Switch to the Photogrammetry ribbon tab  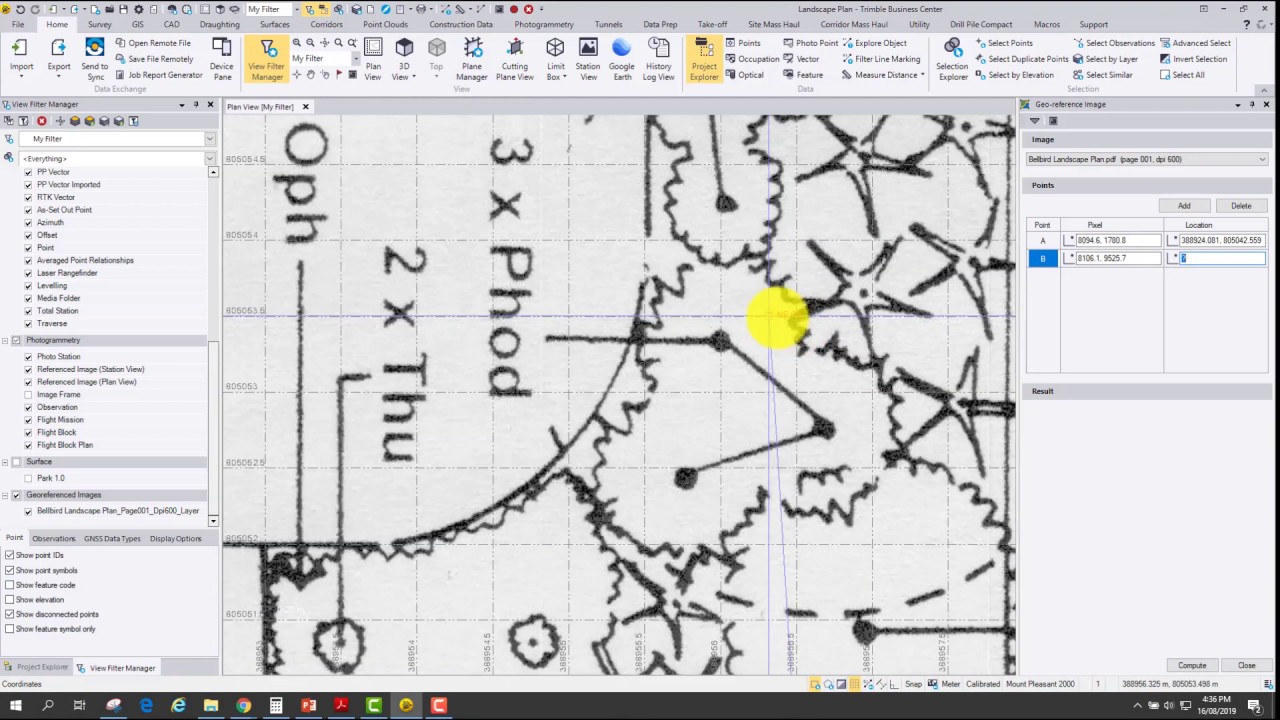[x=544, y=24]
